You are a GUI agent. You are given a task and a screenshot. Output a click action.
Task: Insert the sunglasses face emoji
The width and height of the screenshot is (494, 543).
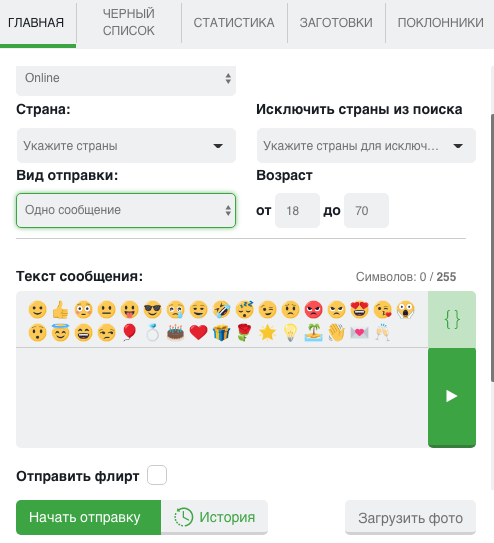coord(152,309)
